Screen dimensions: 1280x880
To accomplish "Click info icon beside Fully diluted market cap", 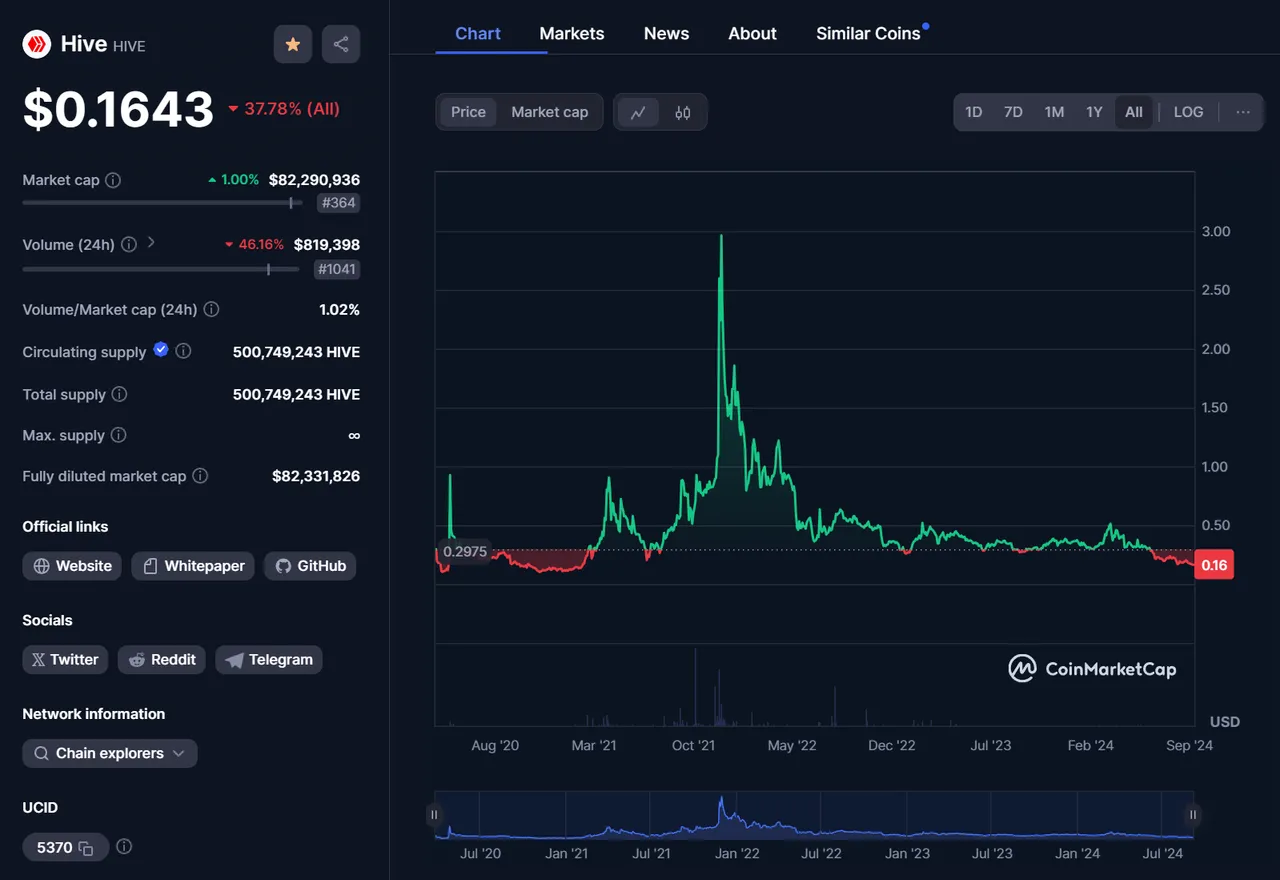I will point(200,476).
